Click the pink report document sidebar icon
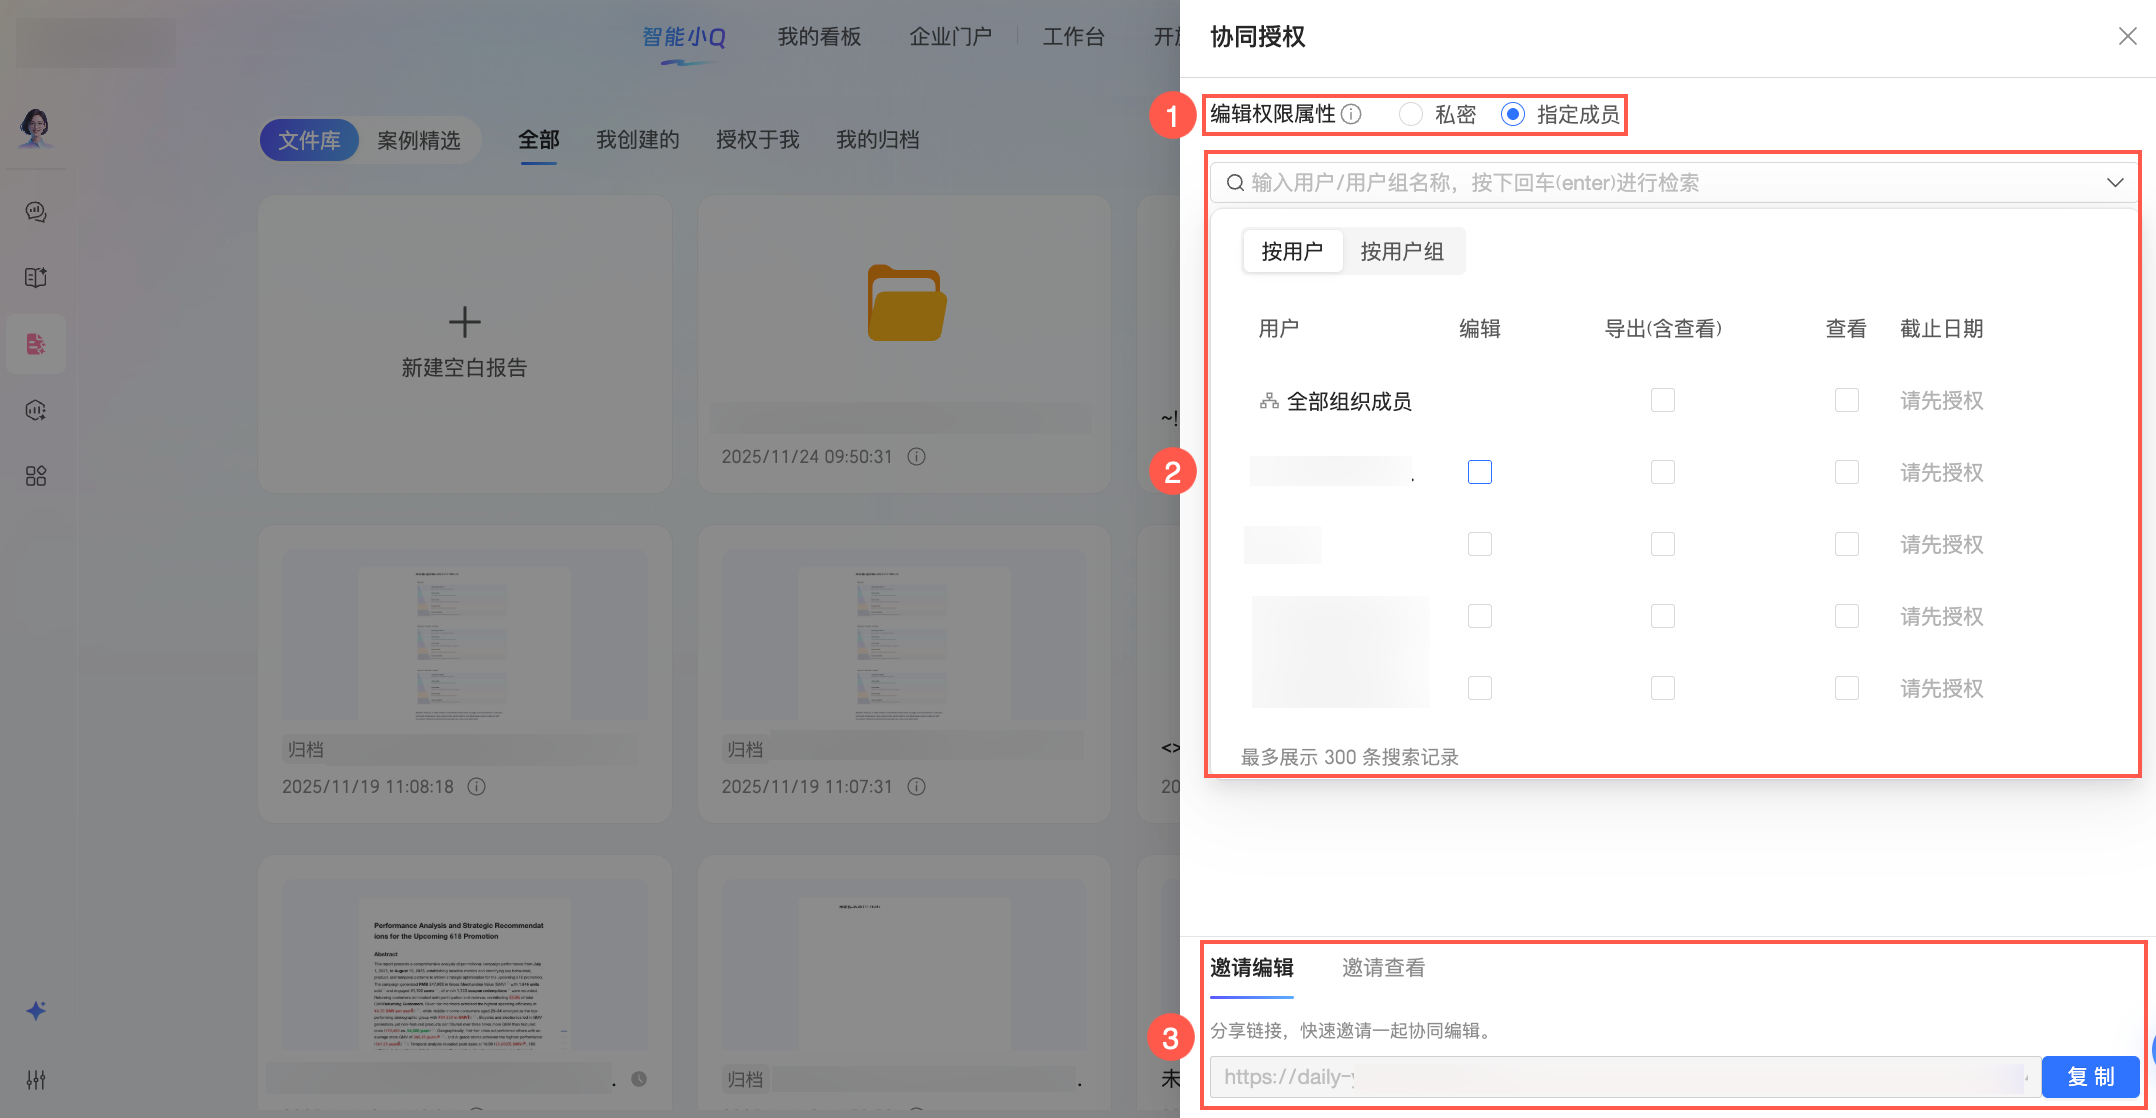Image resolution: width=2156 pixels, height=1118 pixels. (x=36, y=344)
